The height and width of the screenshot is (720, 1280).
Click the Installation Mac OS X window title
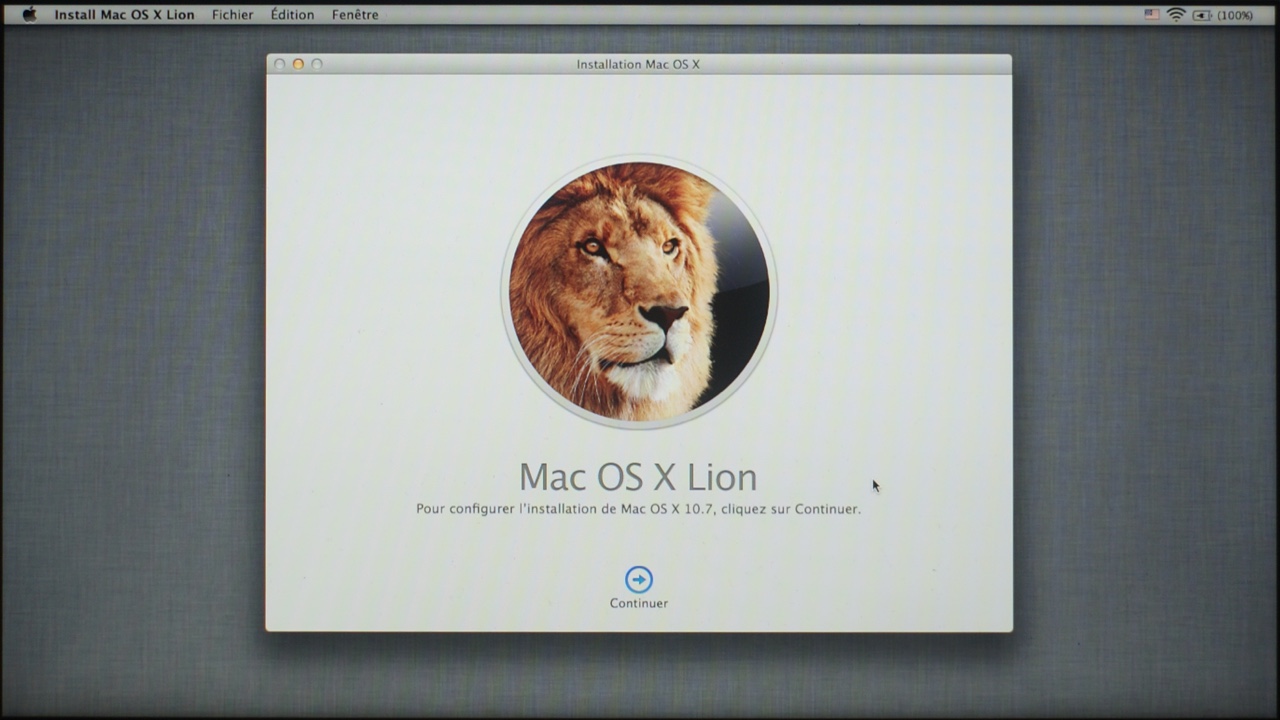pos(638,64)
